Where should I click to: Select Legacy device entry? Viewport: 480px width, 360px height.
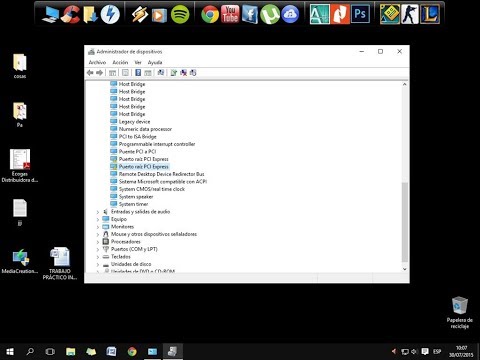click(134, 122)
